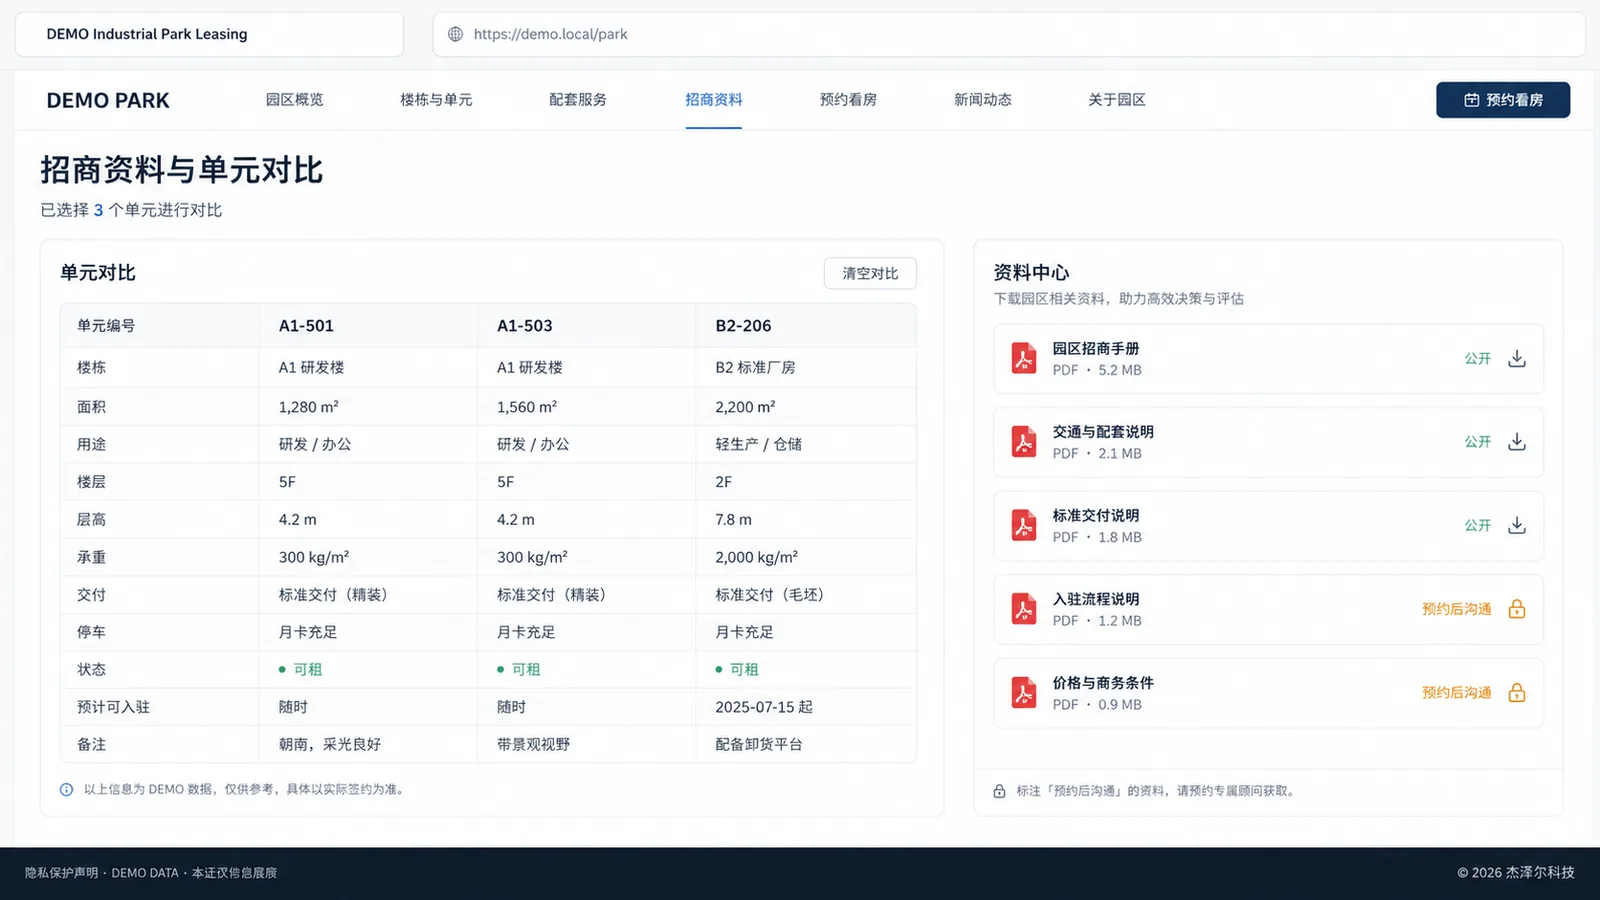Image resolution: width=1600 pixels, height=900 pixels.
Task: Click the PDF icon of 园区招商手册
Action: pos(1023,358)
